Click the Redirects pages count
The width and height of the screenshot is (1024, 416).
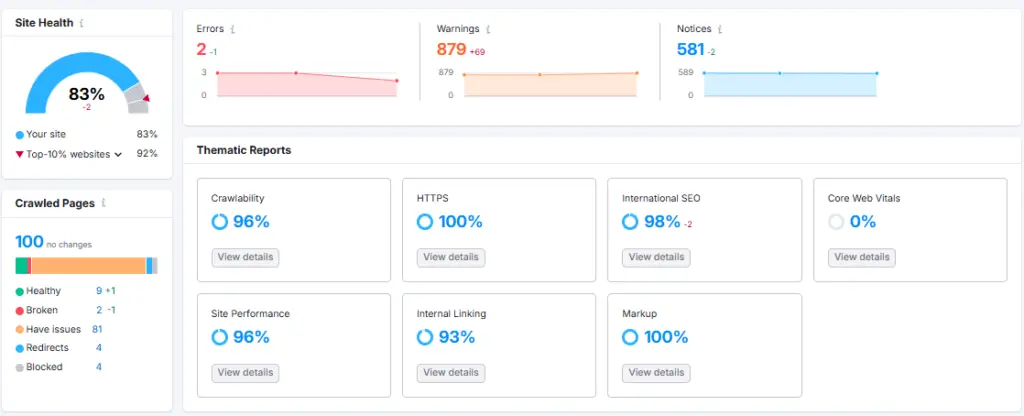pyautogui.click(x=99, y=348)
